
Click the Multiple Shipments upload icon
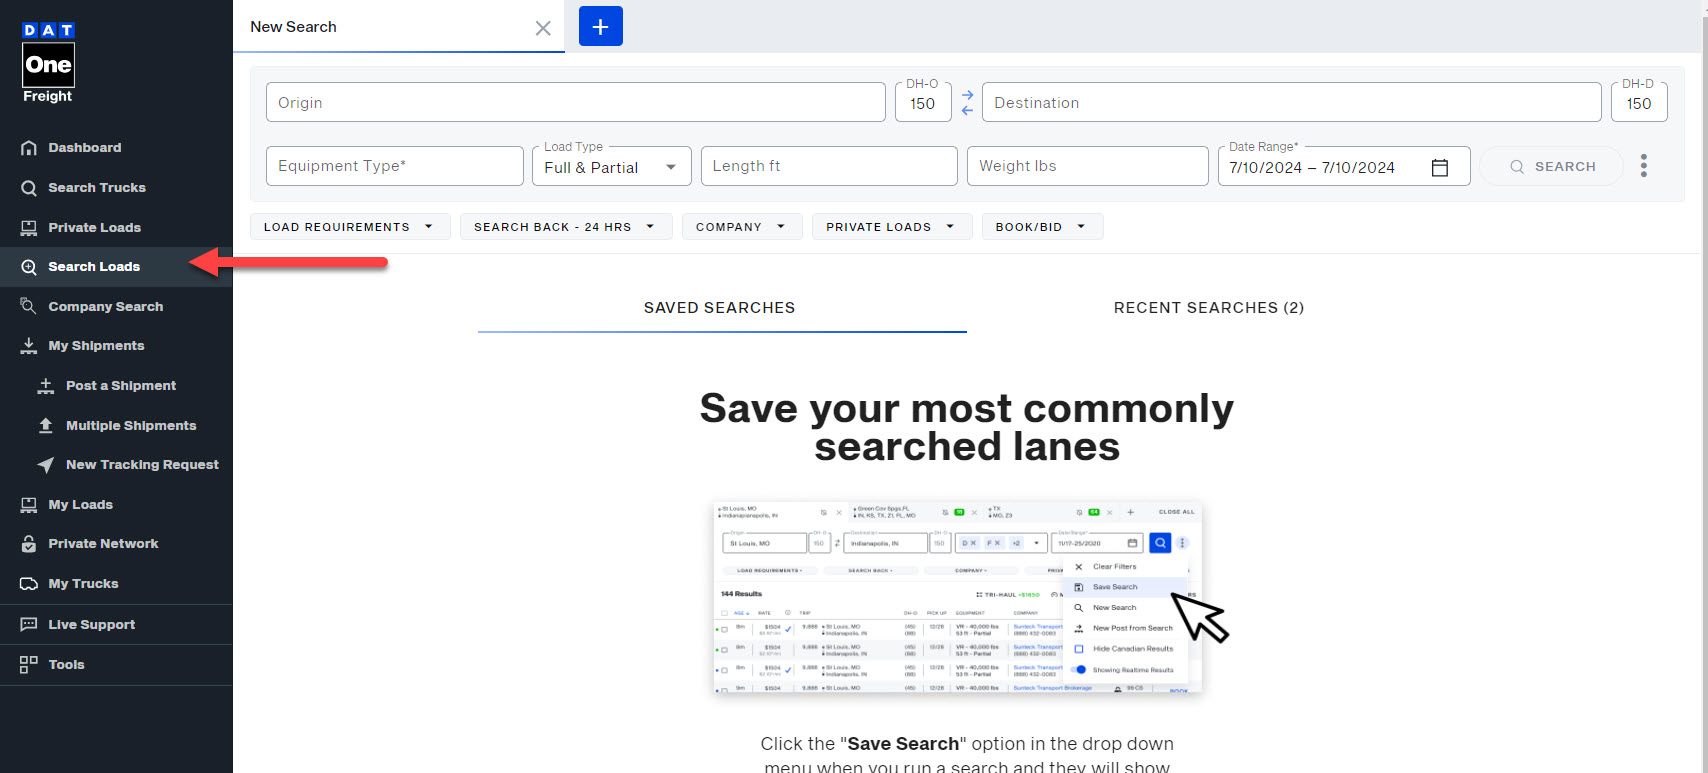(x=46, y=425)
